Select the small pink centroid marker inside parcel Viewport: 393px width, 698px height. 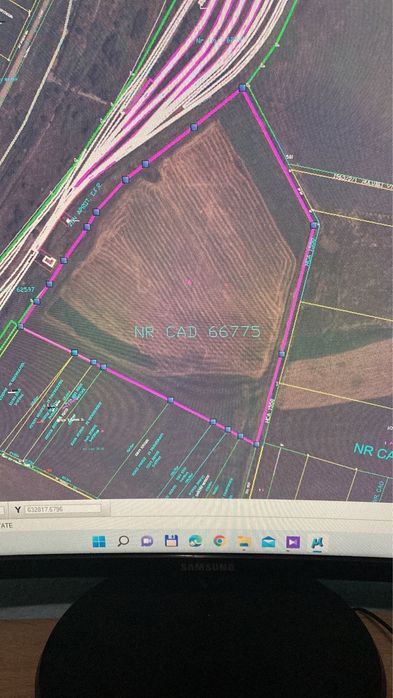[x=189, y=282]
